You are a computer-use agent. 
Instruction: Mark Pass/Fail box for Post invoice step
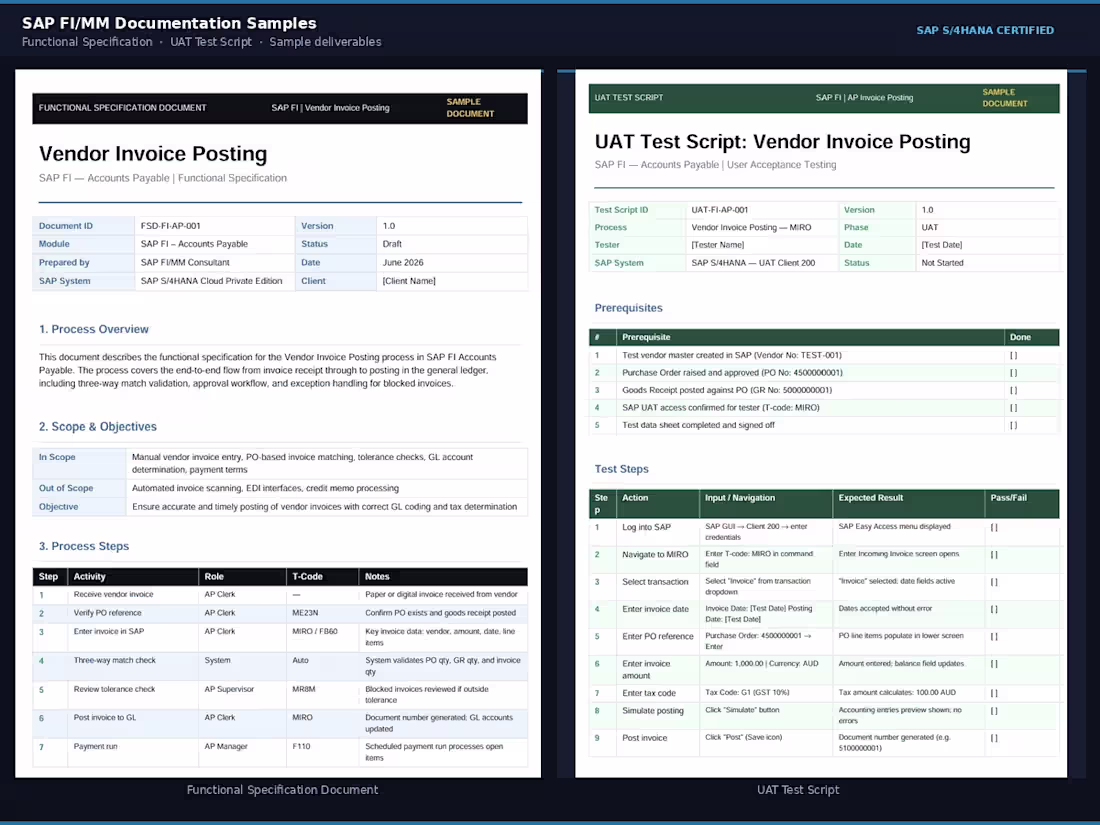point(994,738)
